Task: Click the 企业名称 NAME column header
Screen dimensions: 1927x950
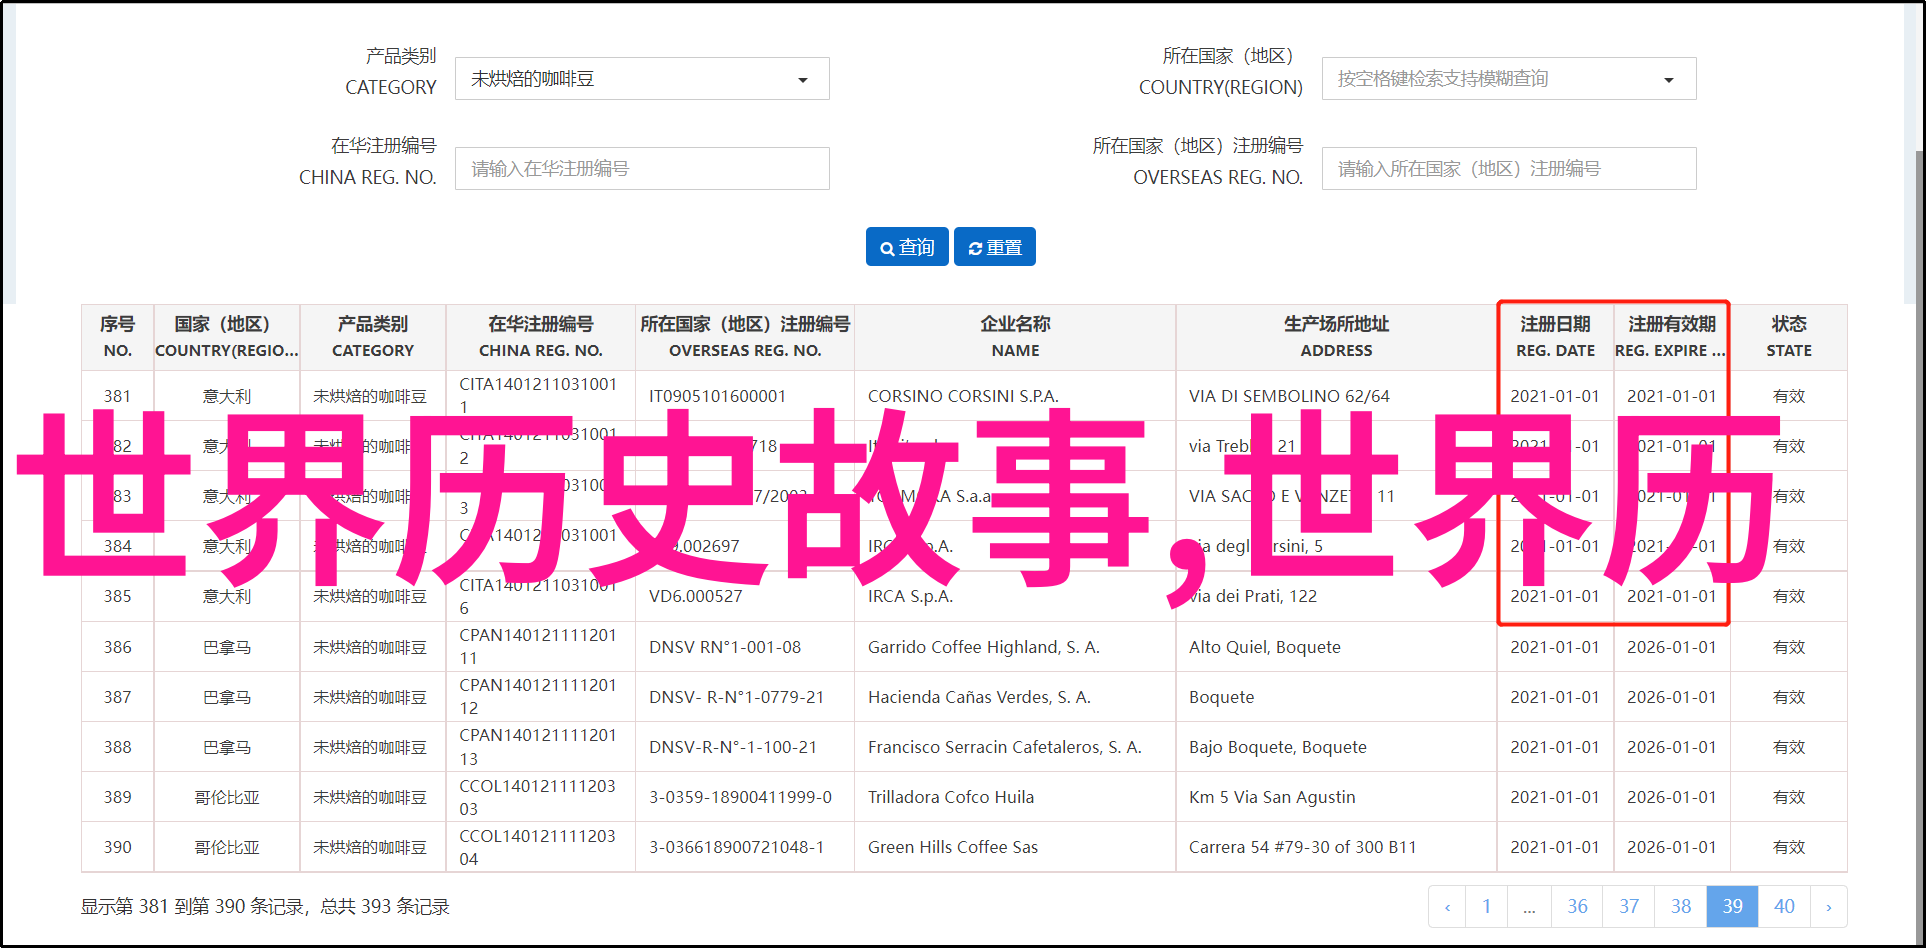Action: click(x=1016, y=337)
